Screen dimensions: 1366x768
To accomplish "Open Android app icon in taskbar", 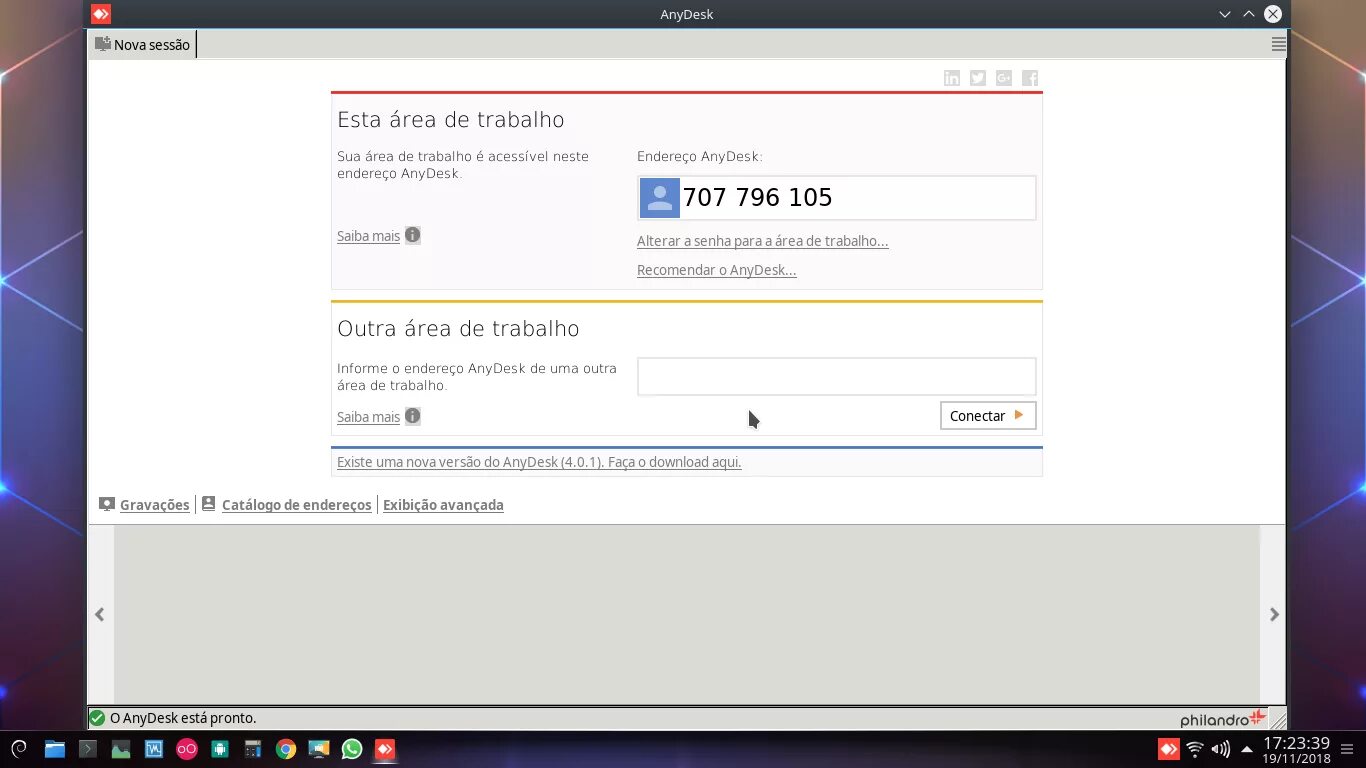I will (x=220, y=748).
